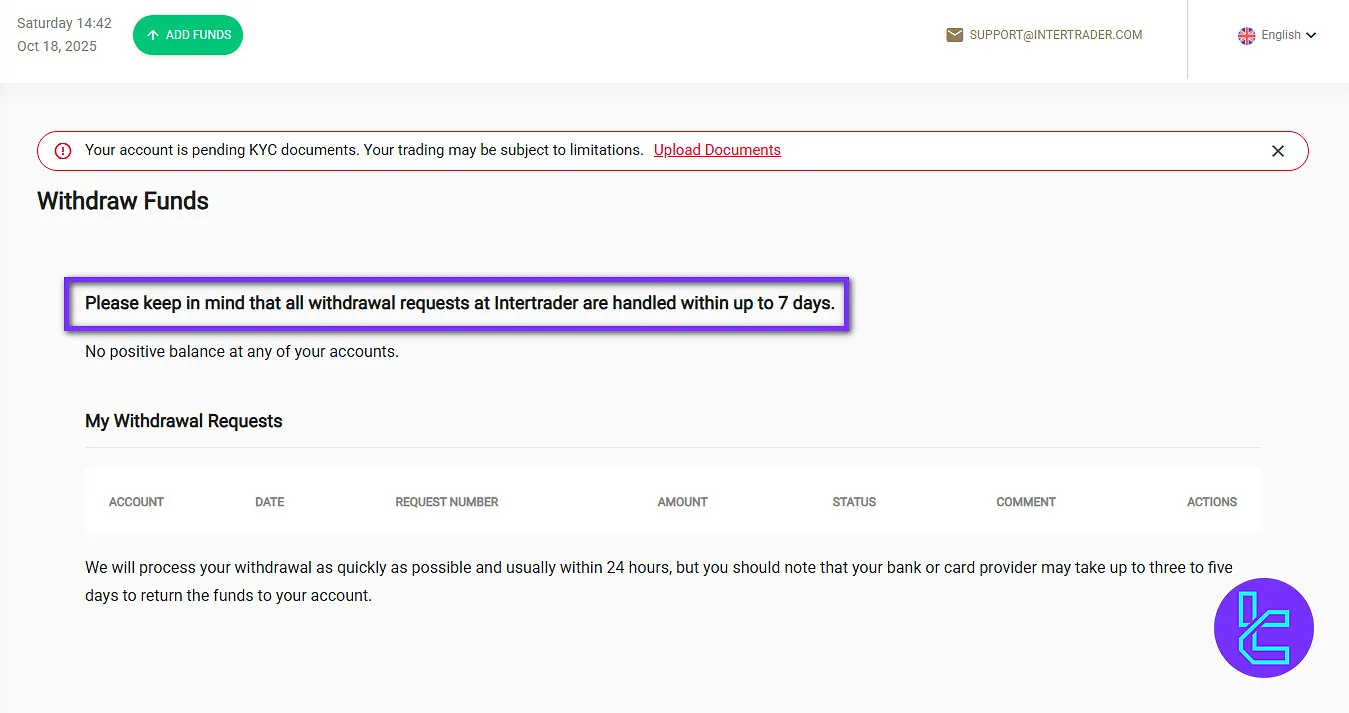
Task: Click the red warning icon in KYC banner
Action: (x=63, y=151)
